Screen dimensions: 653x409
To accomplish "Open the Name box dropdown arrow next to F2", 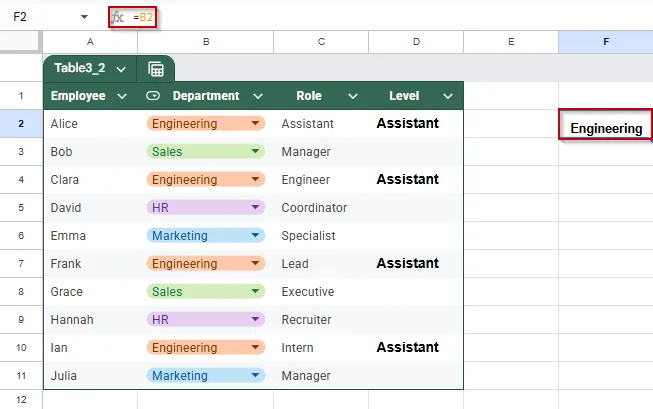I will [84, 17].
